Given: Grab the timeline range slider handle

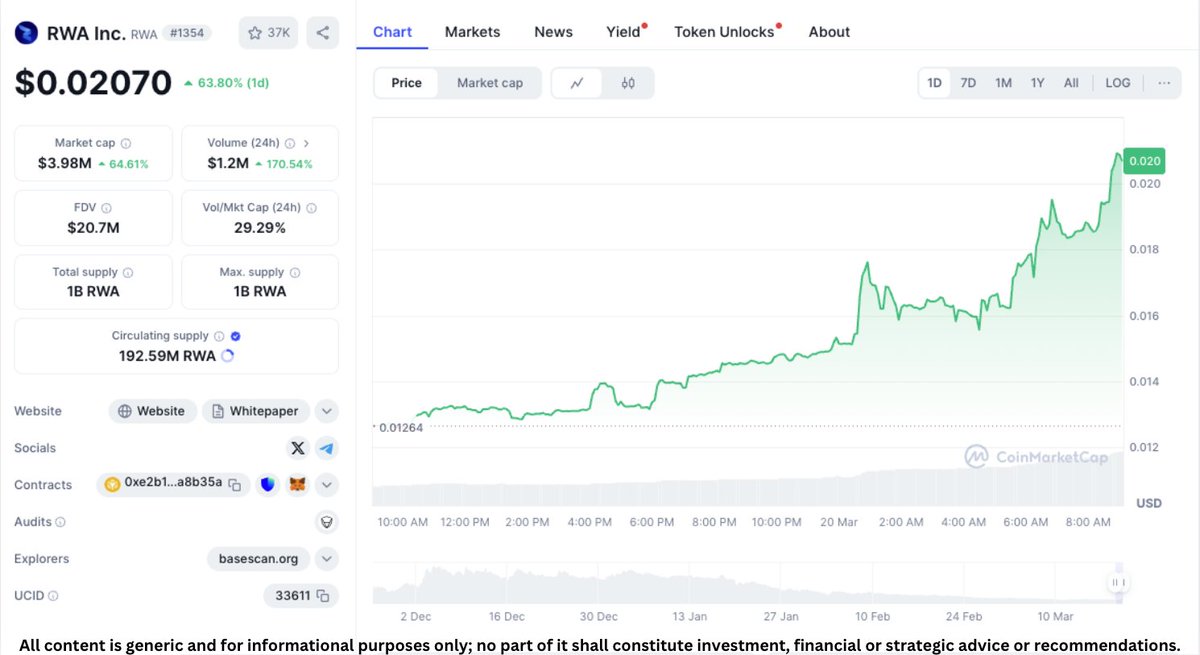Looking at the screenshot, I should tap(1118, 583).
